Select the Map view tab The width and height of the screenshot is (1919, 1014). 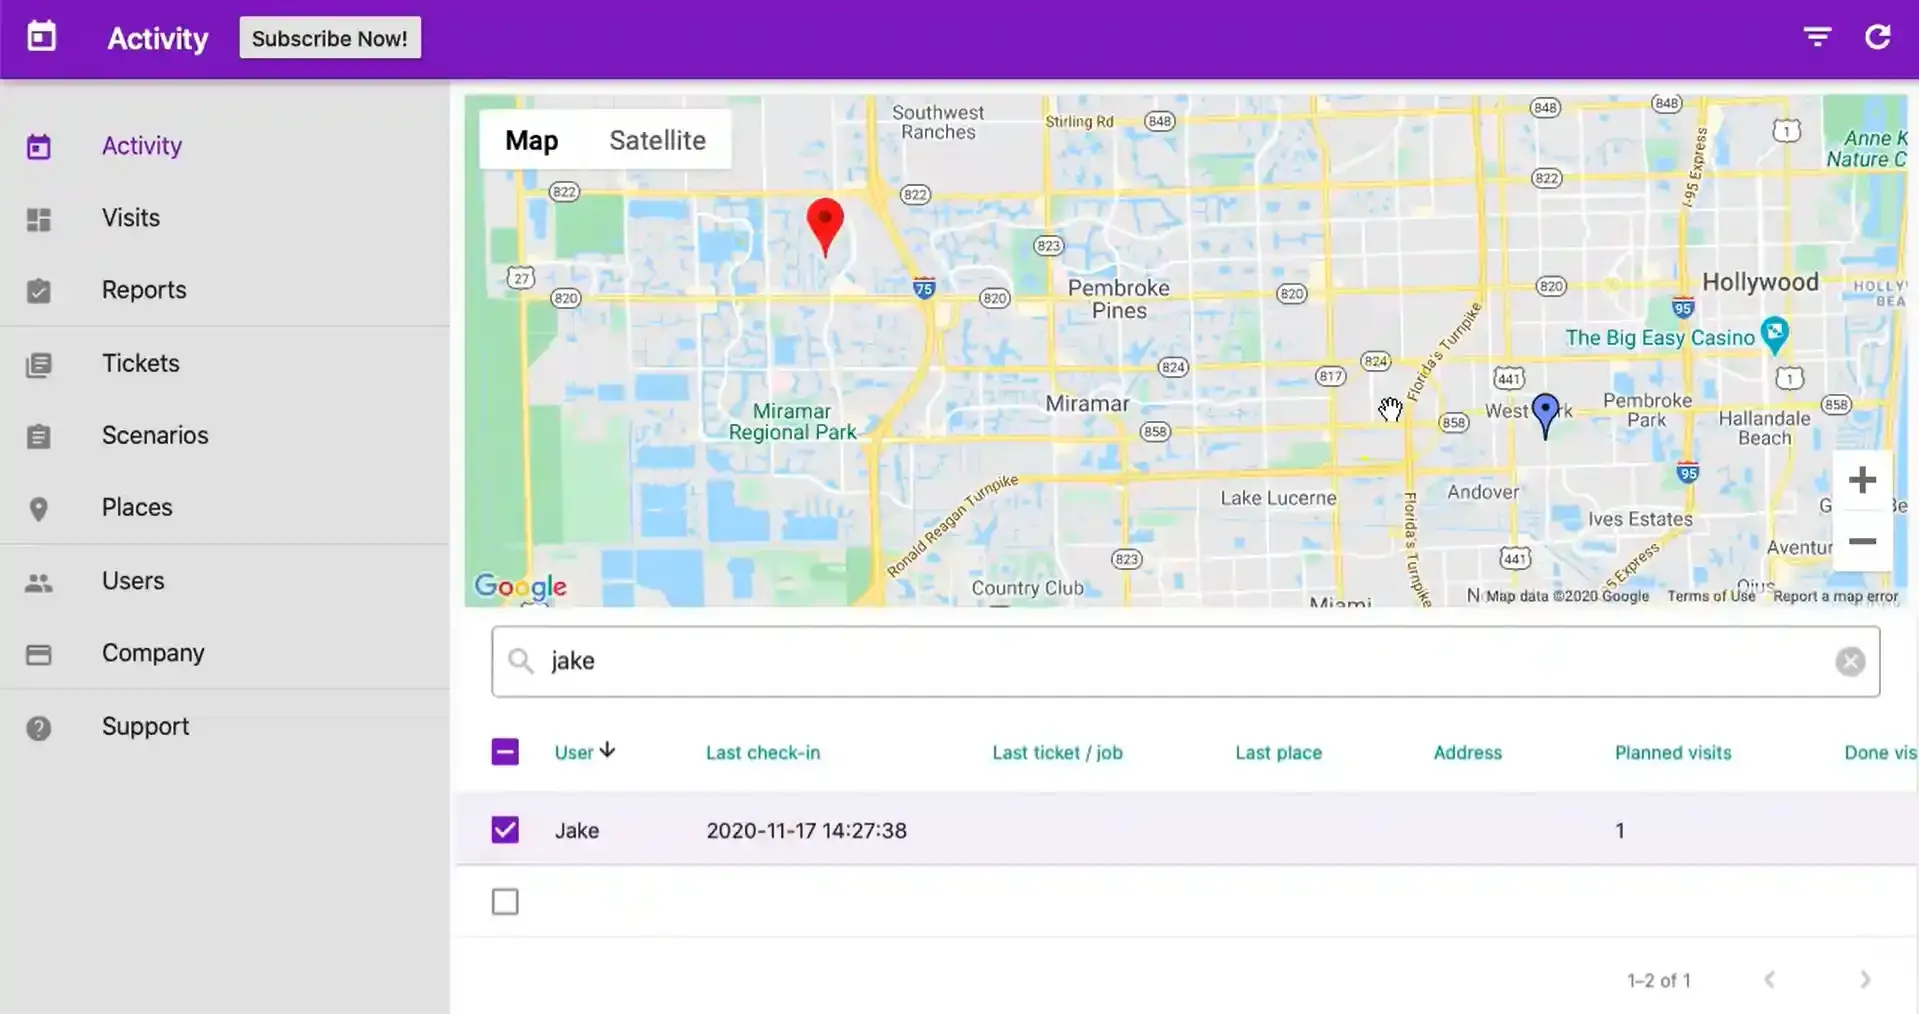(530, 140)
